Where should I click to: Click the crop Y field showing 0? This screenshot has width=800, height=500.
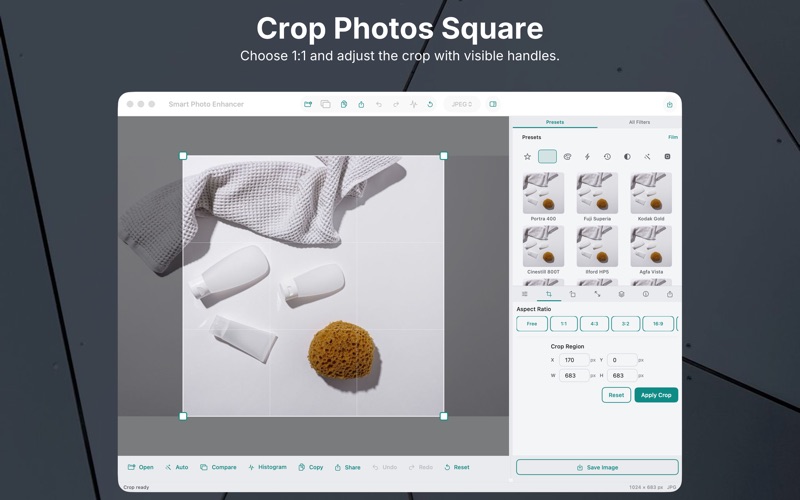click(x=622, y=360)
